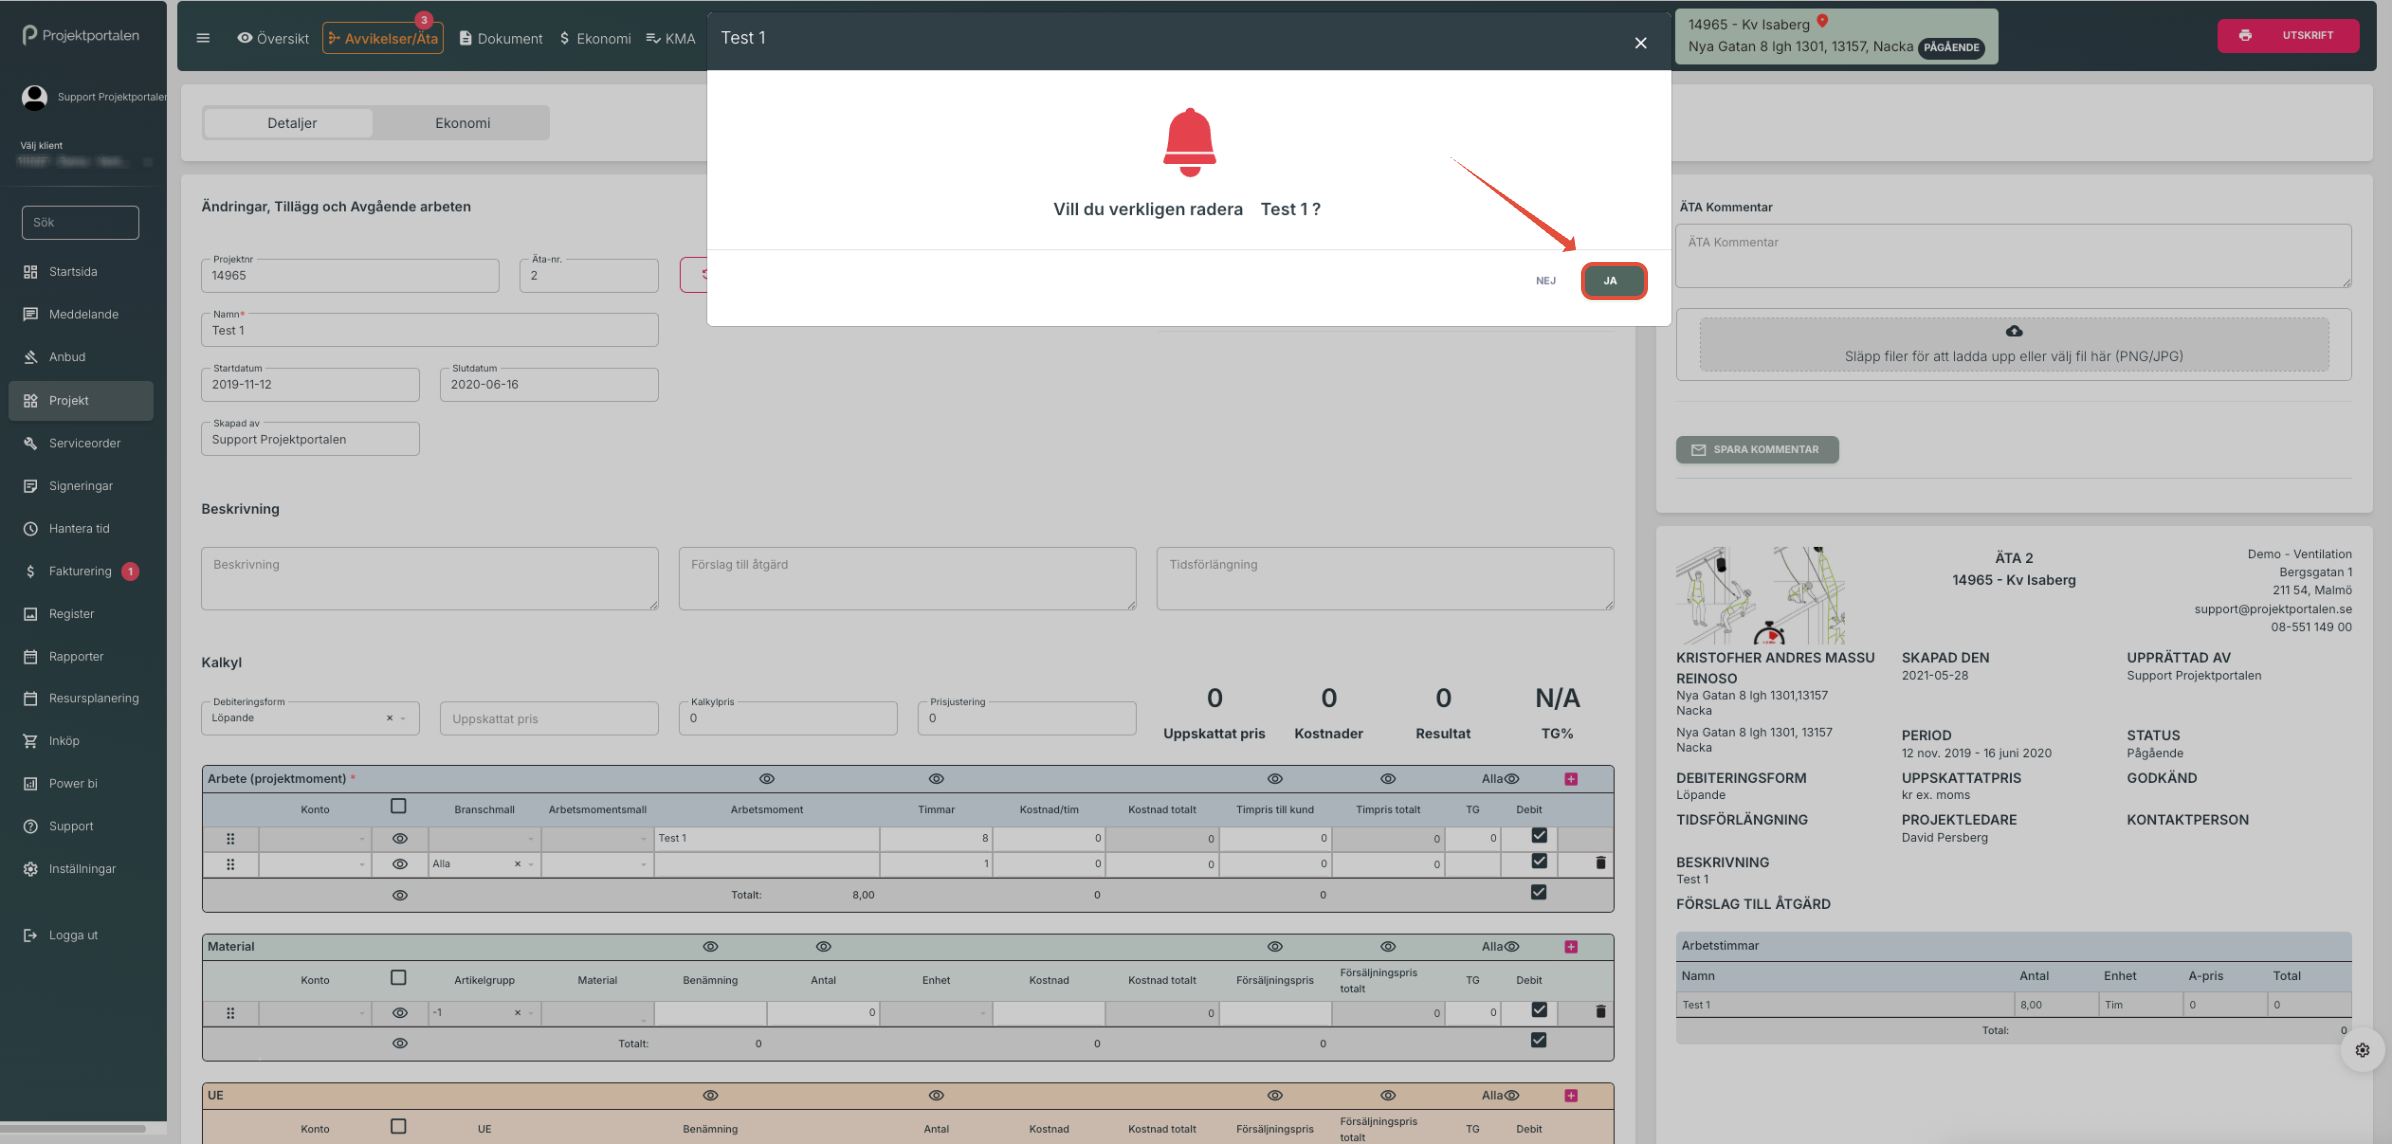
Task: Open Fakturering in the sidebar
Action: click(x=80, y=571)
